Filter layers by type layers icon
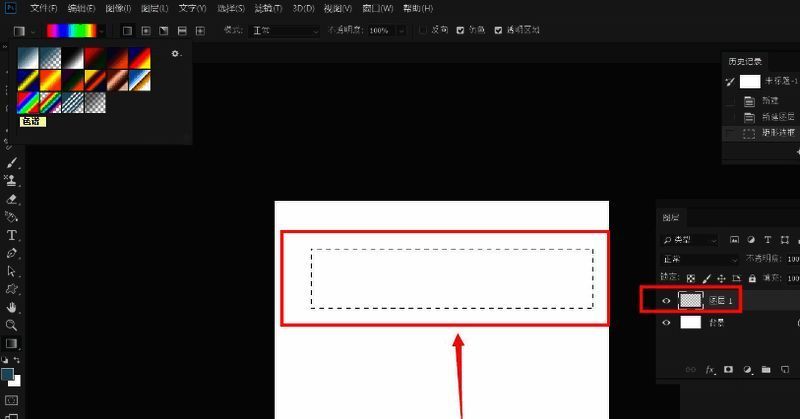 767,239
